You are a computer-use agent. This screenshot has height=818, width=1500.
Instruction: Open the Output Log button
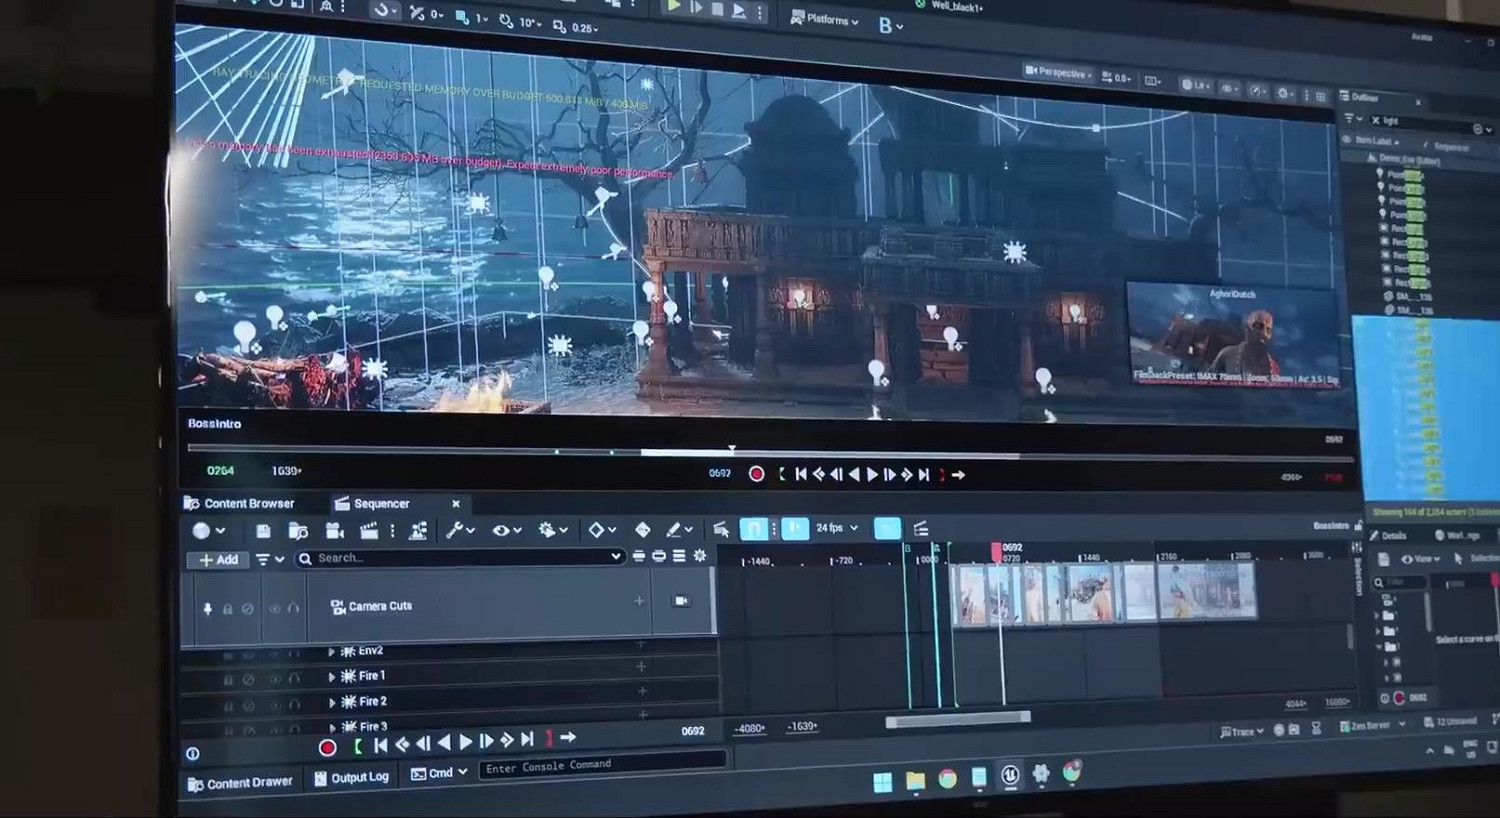coord(351,778)
